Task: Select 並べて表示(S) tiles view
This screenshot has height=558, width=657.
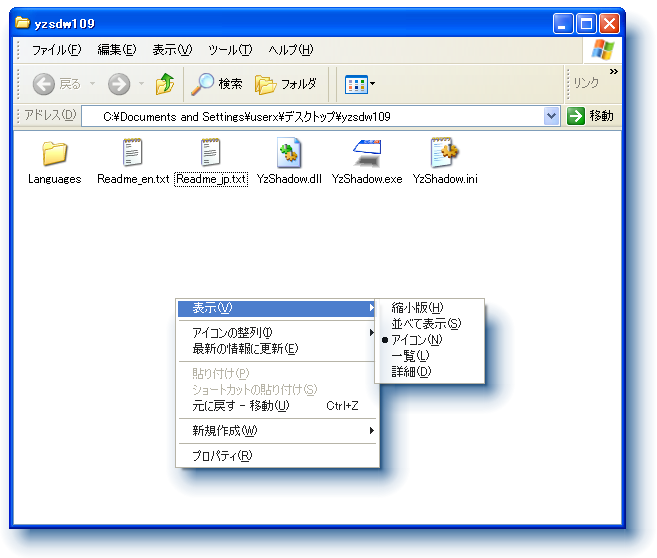Action: click(x=430, y=323)
